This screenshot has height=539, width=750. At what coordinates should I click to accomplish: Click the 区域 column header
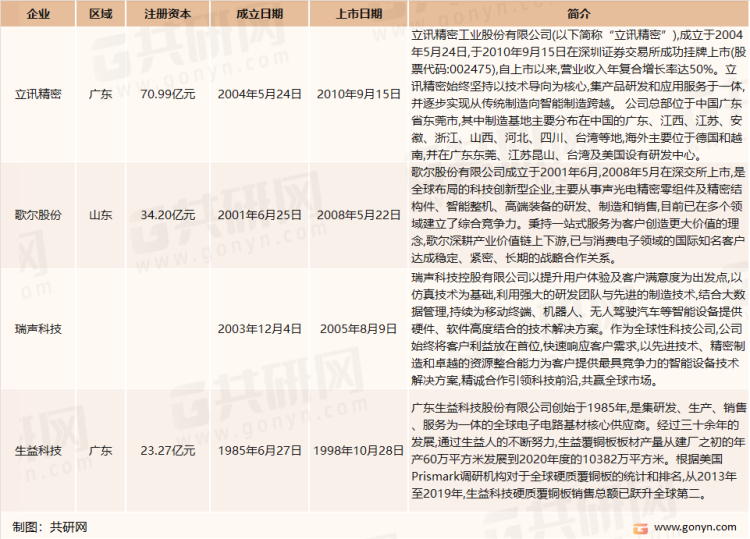point(100,14)
